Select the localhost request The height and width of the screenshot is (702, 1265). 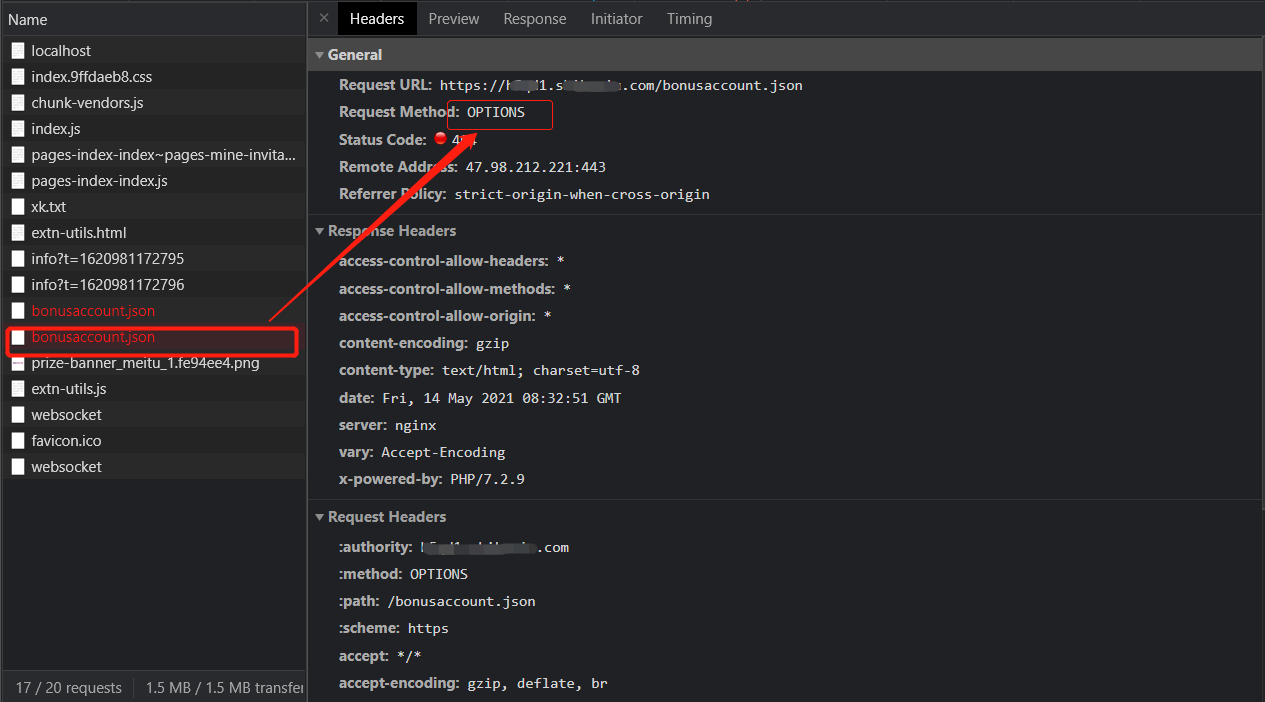[153, 51]
